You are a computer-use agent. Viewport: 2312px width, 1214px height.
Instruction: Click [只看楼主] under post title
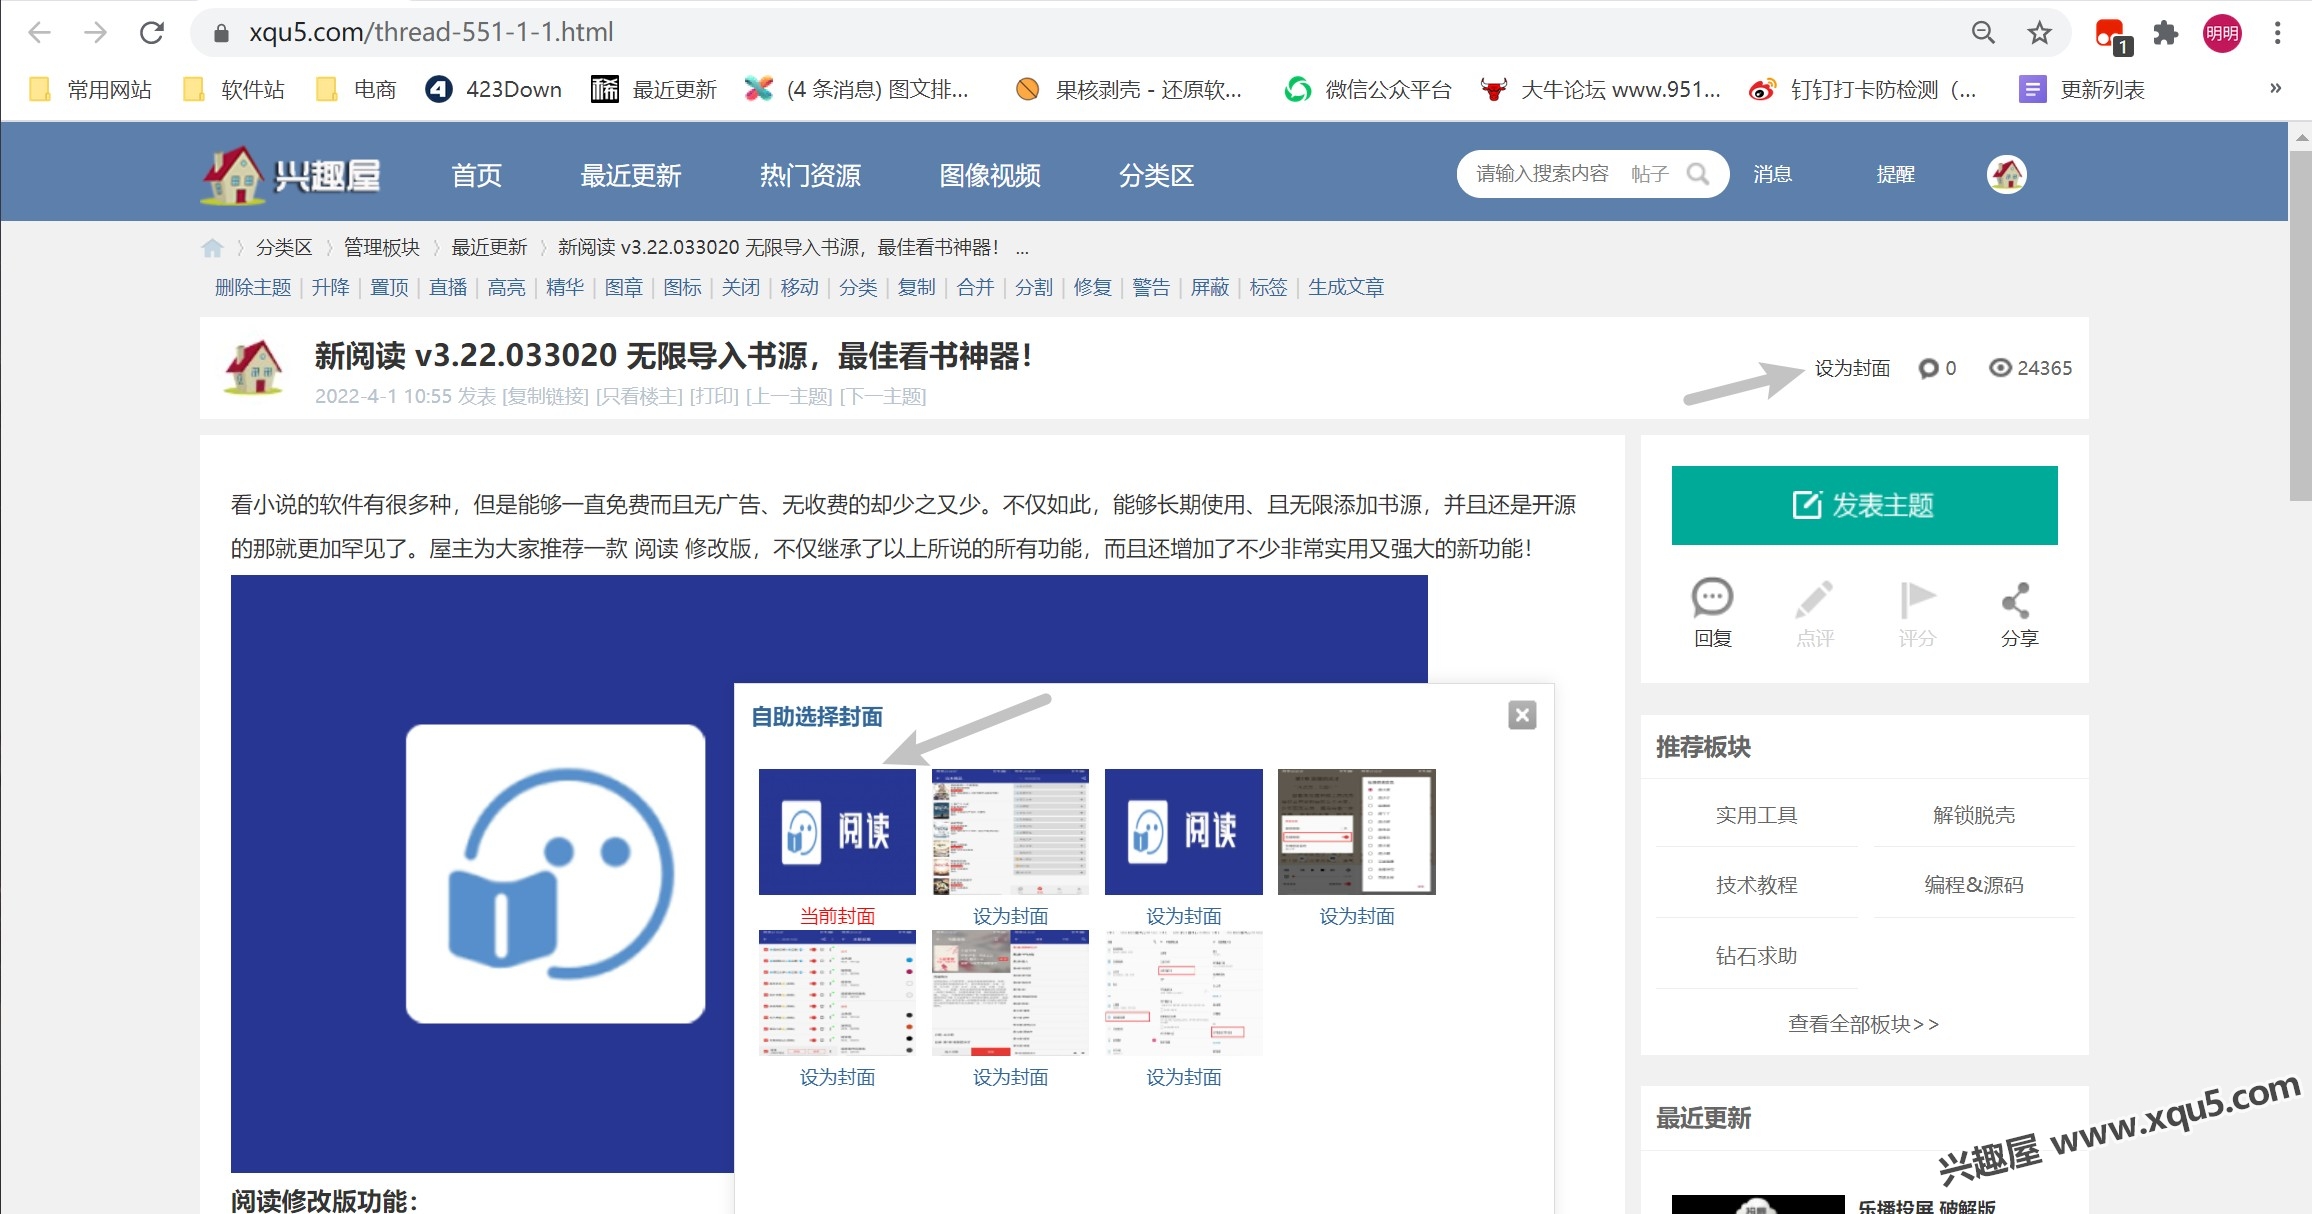coord(639,397)
